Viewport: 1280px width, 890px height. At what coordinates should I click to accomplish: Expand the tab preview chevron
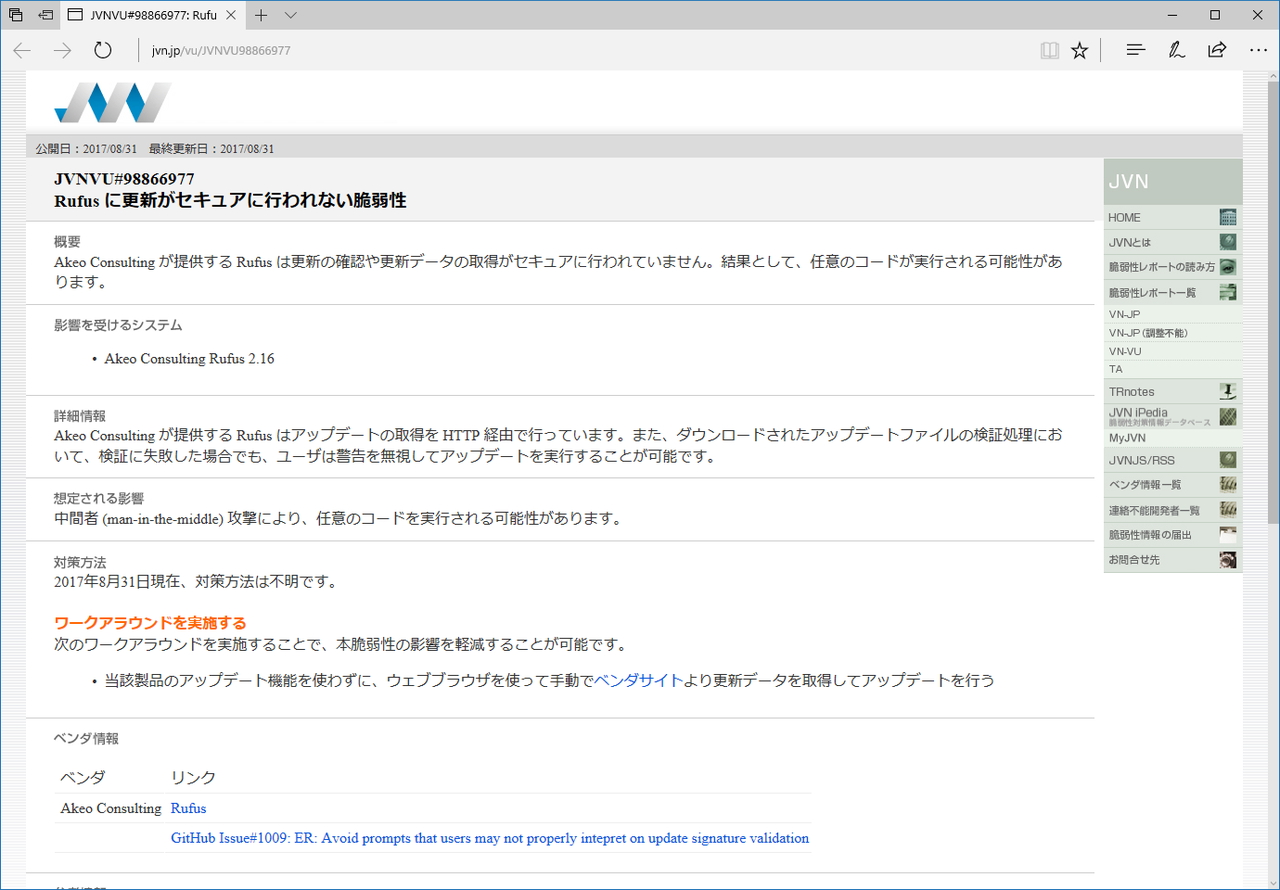coord(290,15)
